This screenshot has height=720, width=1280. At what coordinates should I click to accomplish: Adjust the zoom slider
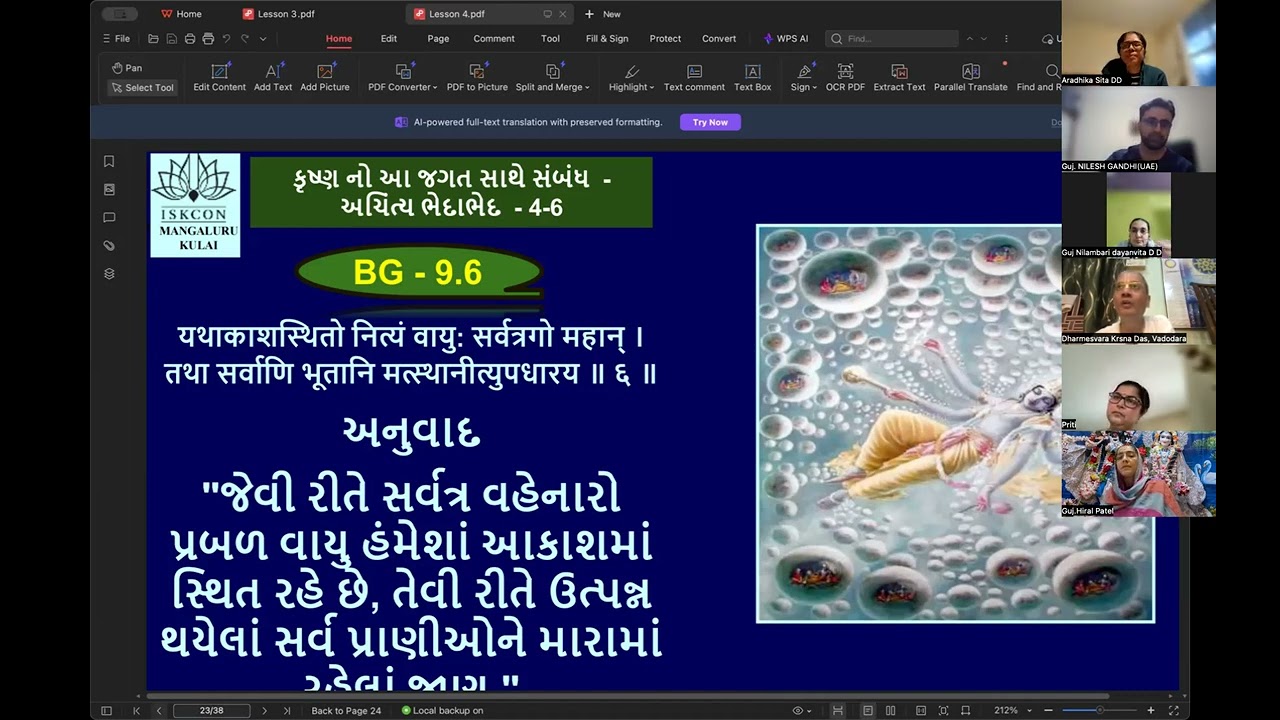click(x=1099, y=710)
